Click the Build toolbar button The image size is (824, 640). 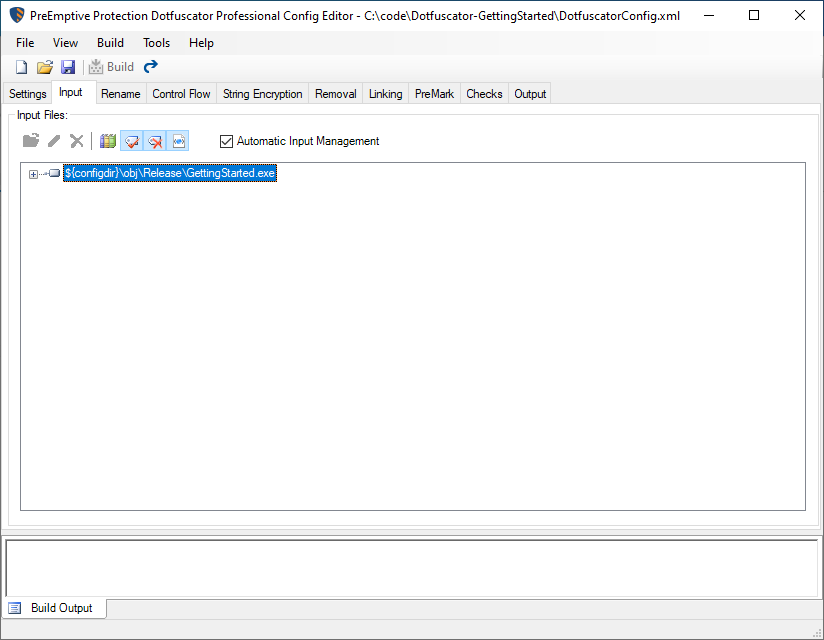click(111, 67)
